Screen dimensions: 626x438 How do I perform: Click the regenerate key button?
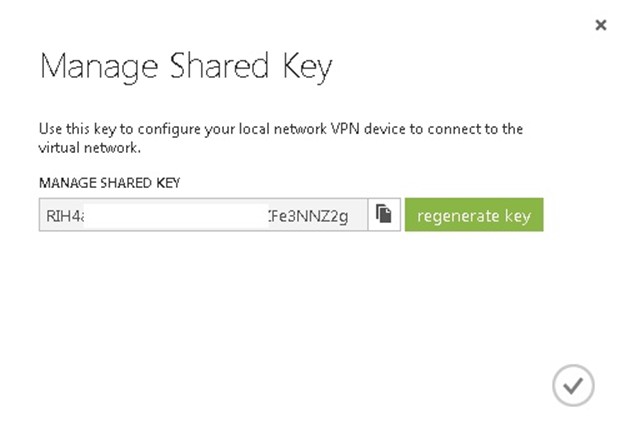coord(474,214)
